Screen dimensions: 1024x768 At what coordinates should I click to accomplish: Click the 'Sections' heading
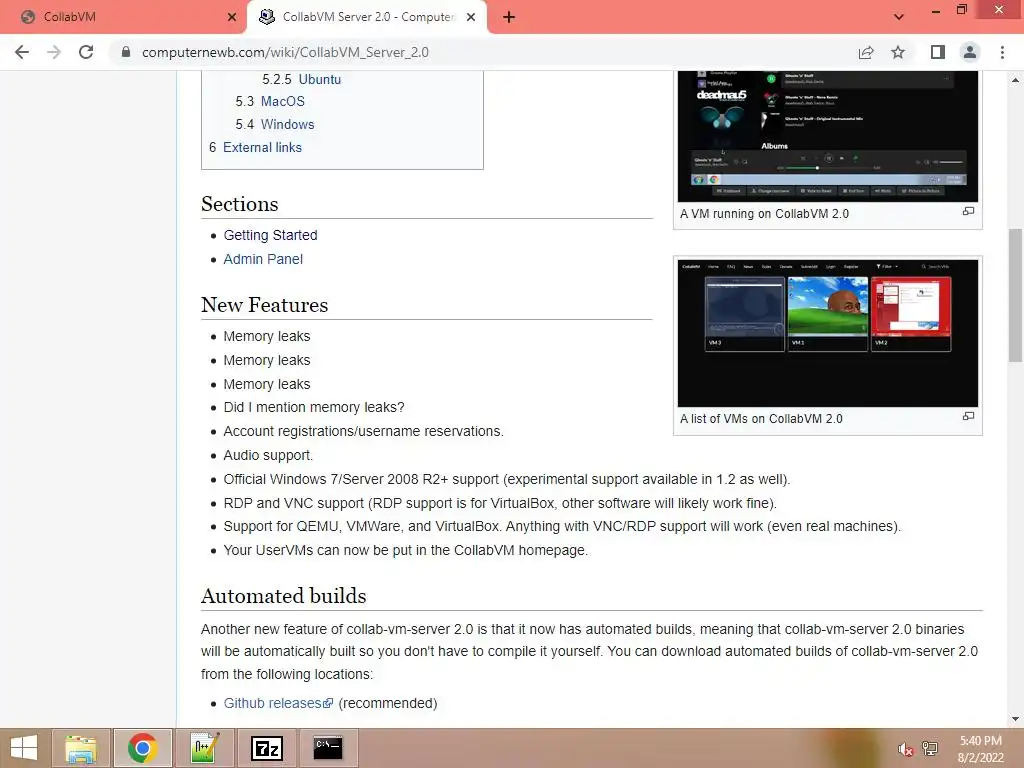[240, 204]
